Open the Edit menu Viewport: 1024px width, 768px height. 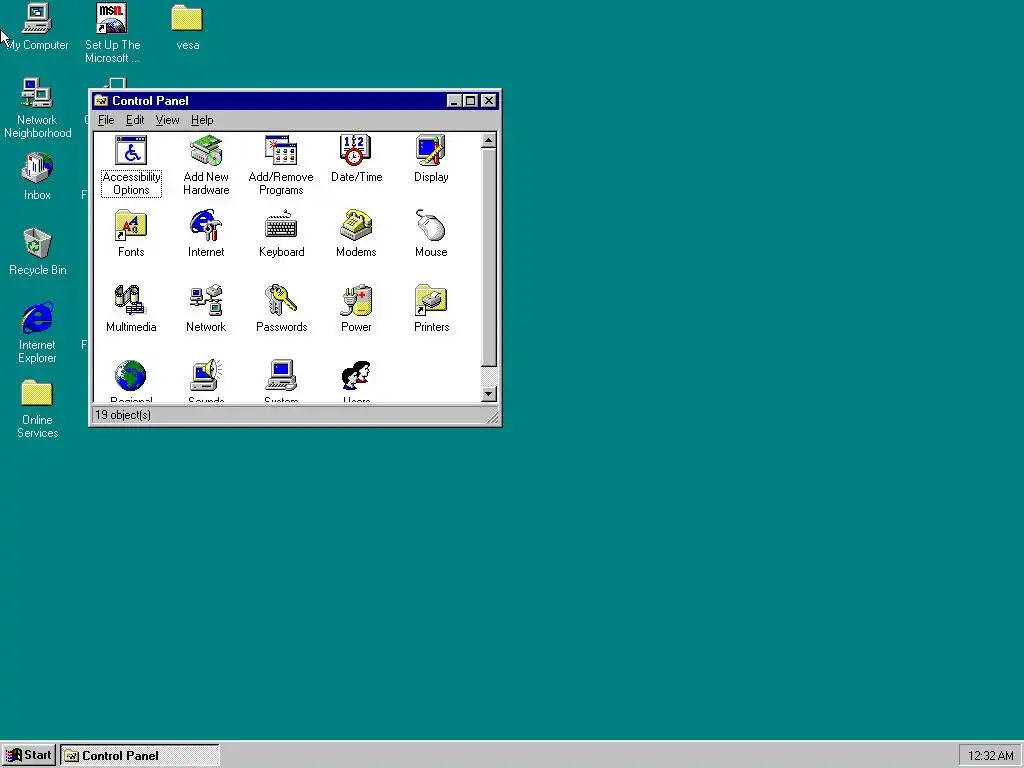tap(135, 120)
